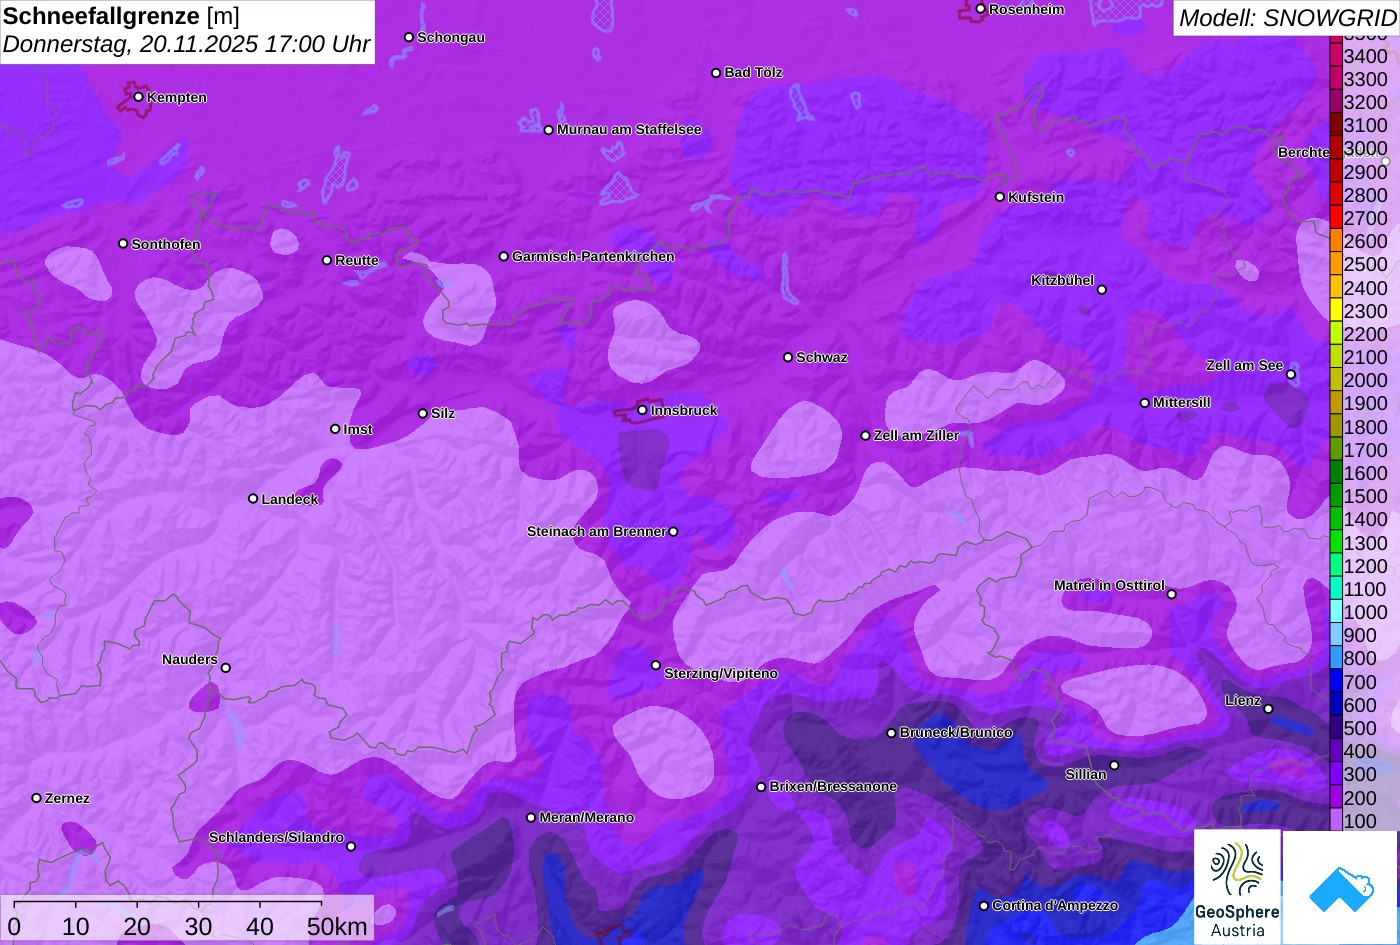Viewport: 1400px width, 945px height.
Task: Click the 2300 yellow legend swatch
Action: (x=1335, y=311)
